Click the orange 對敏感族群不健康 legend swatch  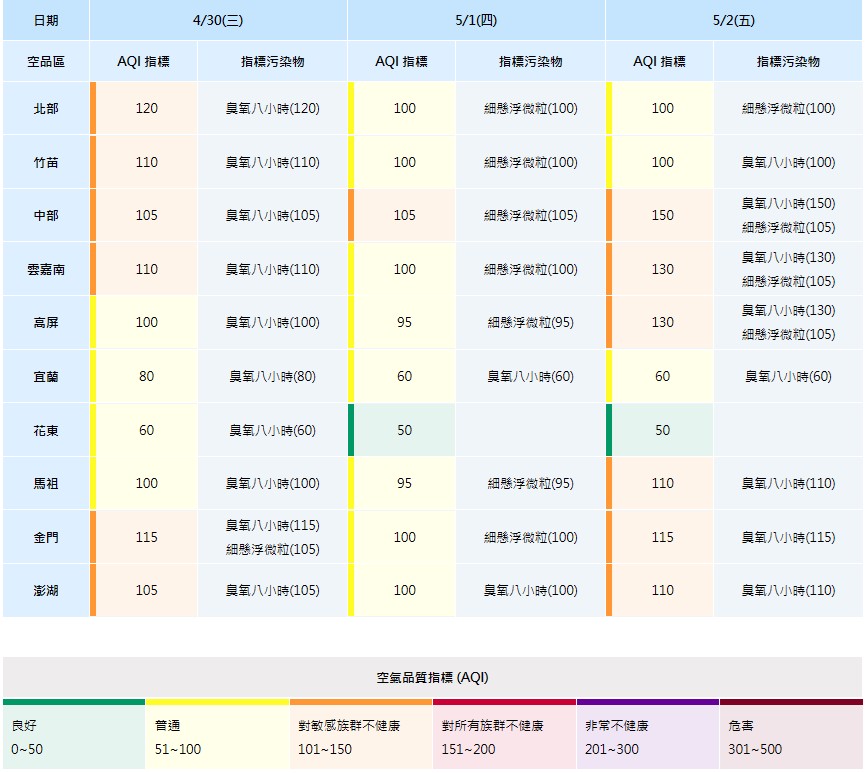[x=361, y=736]
